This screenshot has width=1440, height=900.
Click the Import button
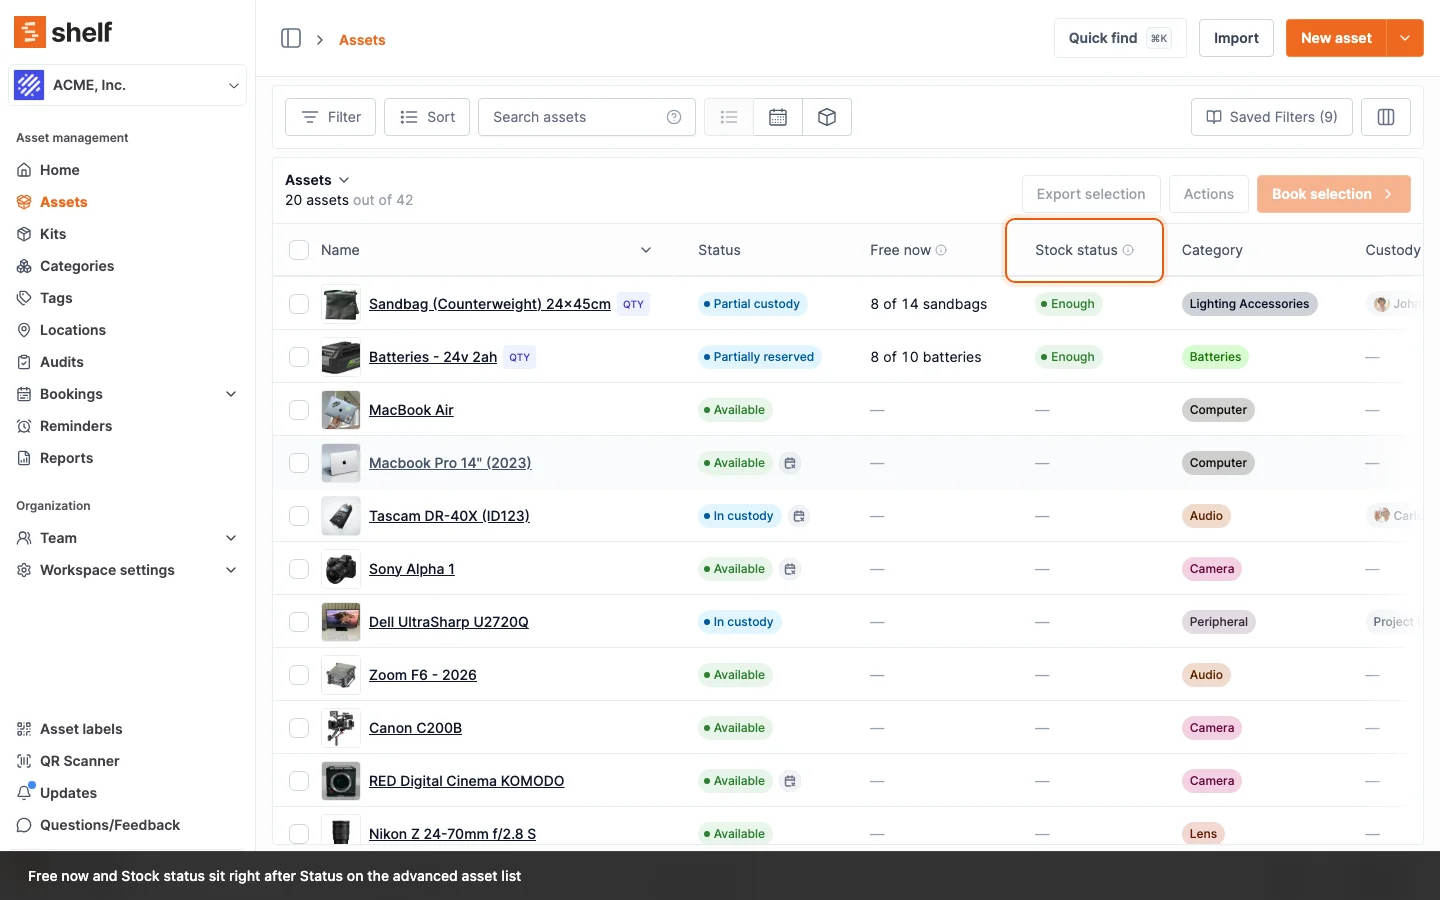tap(1236, 38)
